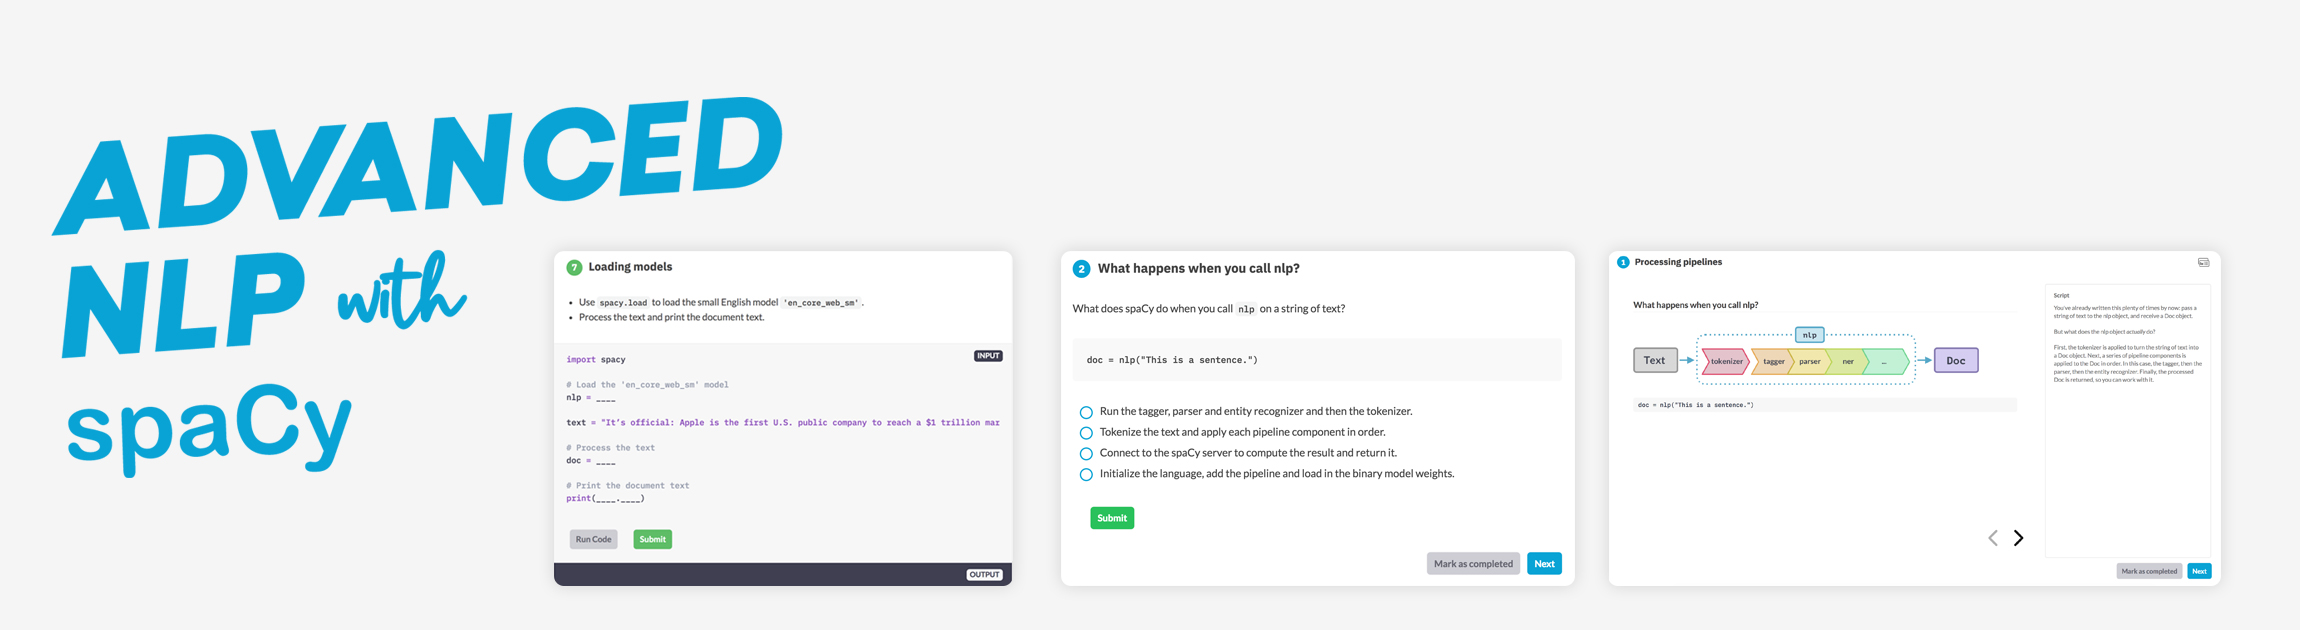The height and width of the screenshot is (630, 2300).
Task: Select the parser pipeline component
Action: [1811, 361]
